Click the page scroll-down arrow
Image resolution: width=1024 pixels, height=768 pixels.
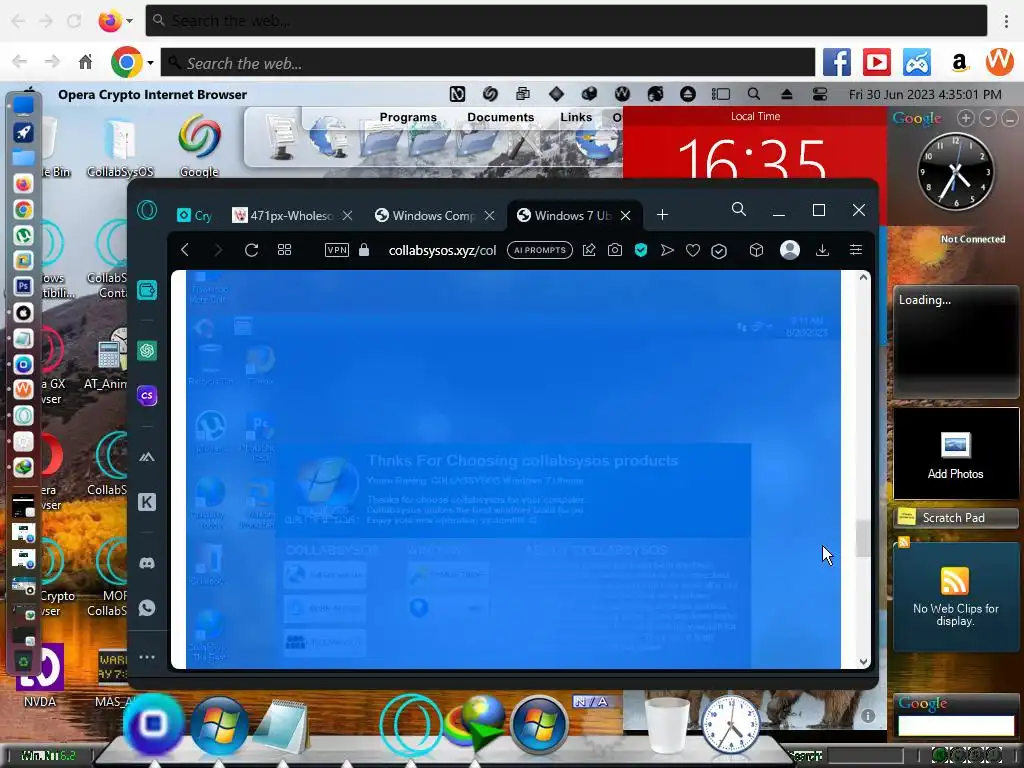(863, 662)
